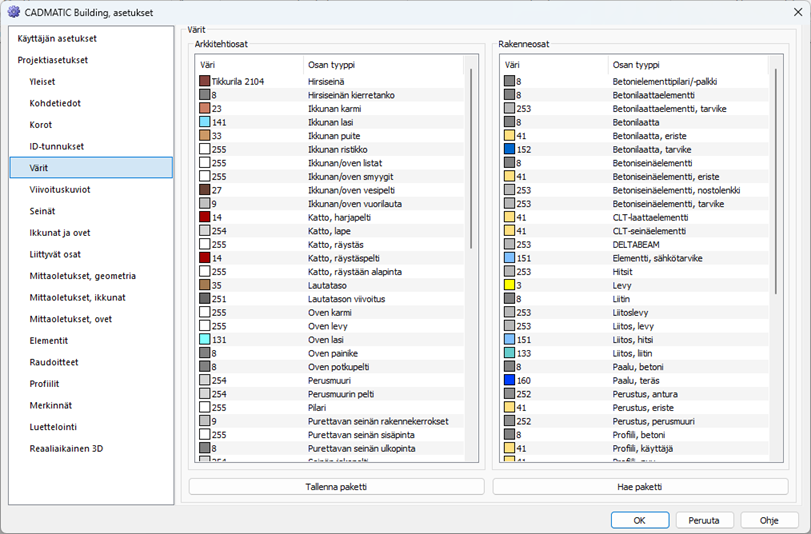Select Käyttäjän asetukset in the sidebar
Screen dimensions: 811x534
point(57,38)
